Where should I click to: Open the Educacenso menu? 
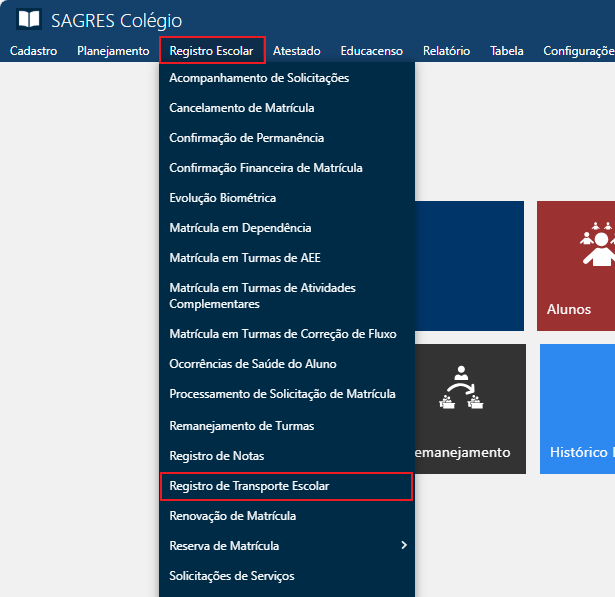point(371,51)
